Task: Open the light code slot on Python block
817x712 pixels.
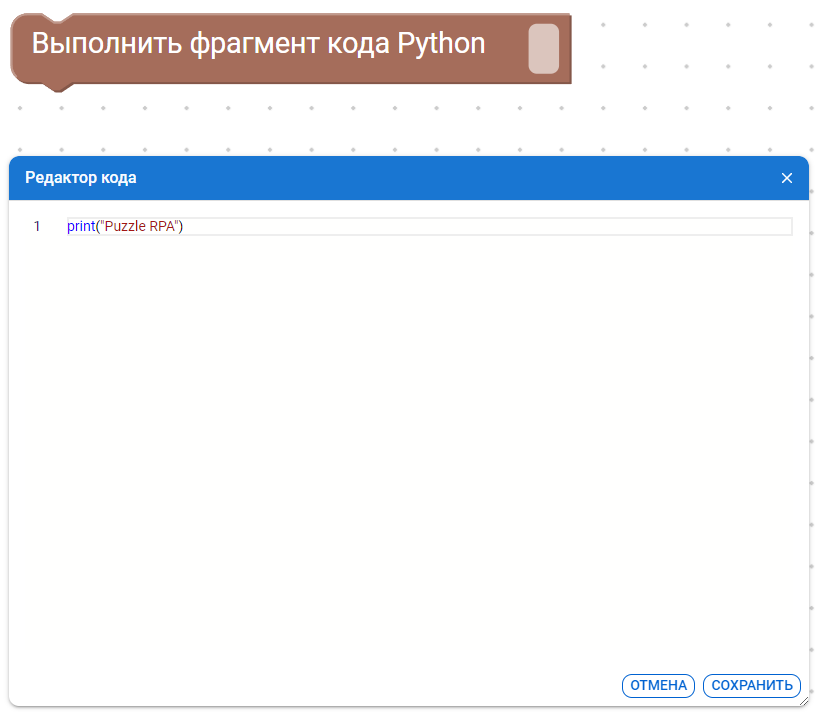Action: click(x=543, y=48)
